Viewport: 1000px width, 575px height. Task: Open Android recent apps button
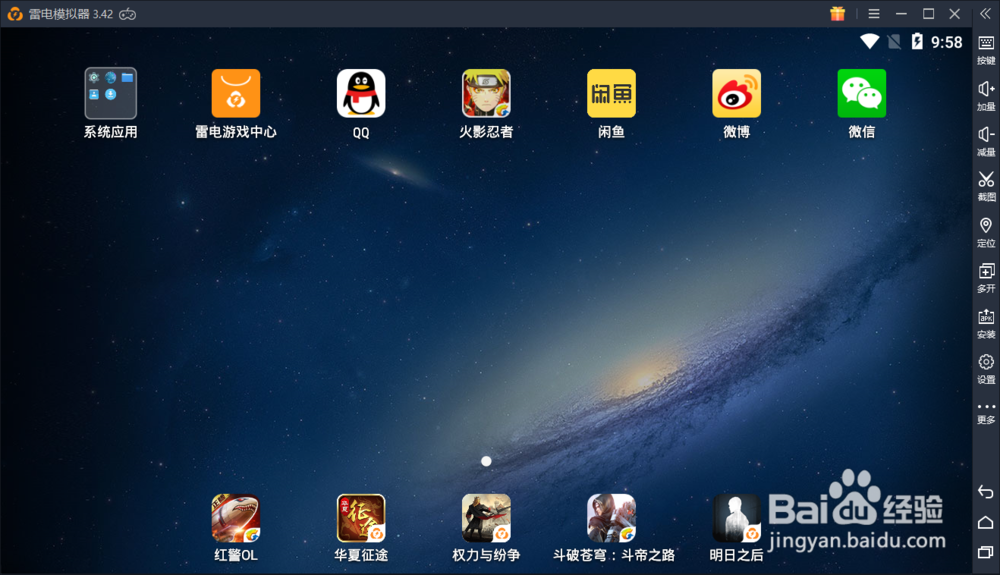tap(985, 552)
